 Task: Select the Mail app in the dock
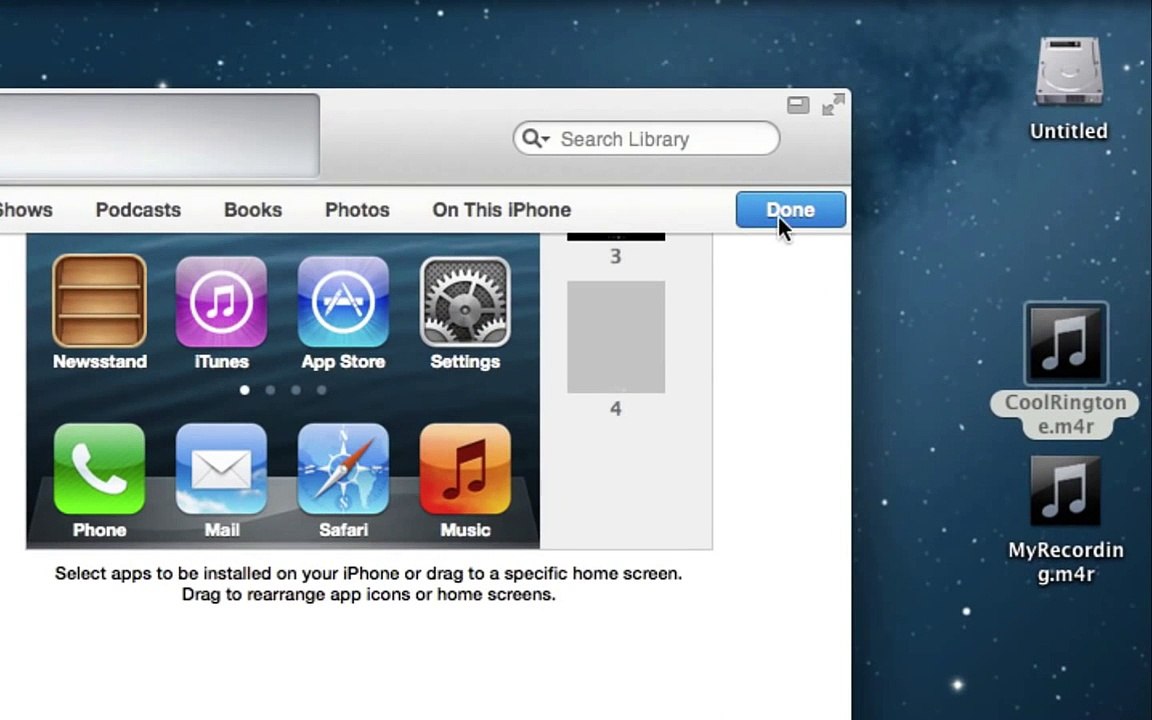tap(221, 469)
